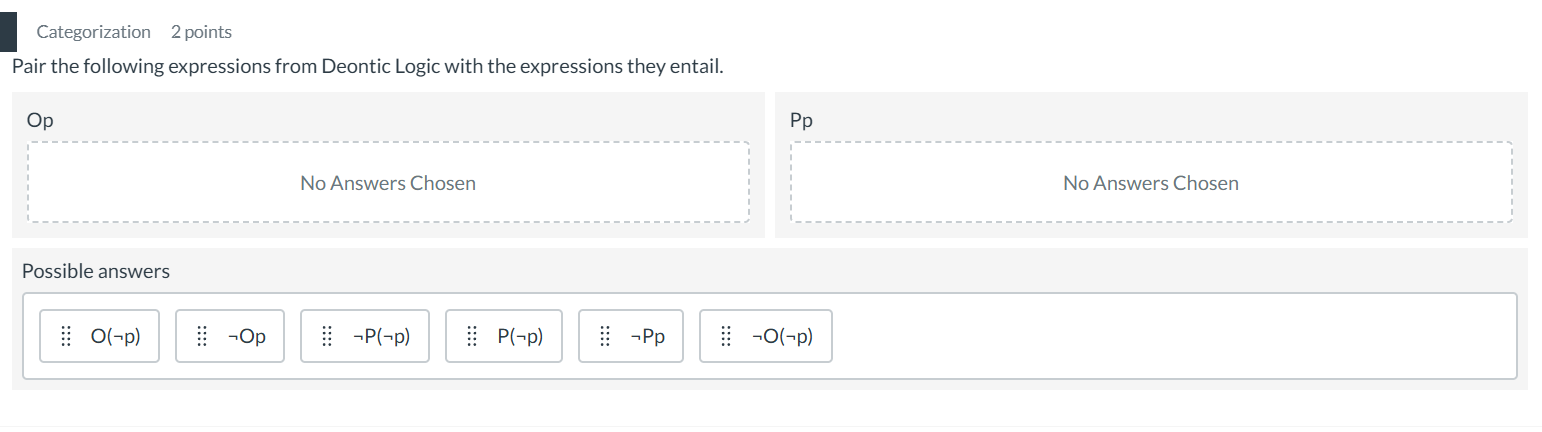The width and height of the screenshot is (1542, 432).
Task: Click drag handle of the ¬Op answer
Action: click(202, 336)
